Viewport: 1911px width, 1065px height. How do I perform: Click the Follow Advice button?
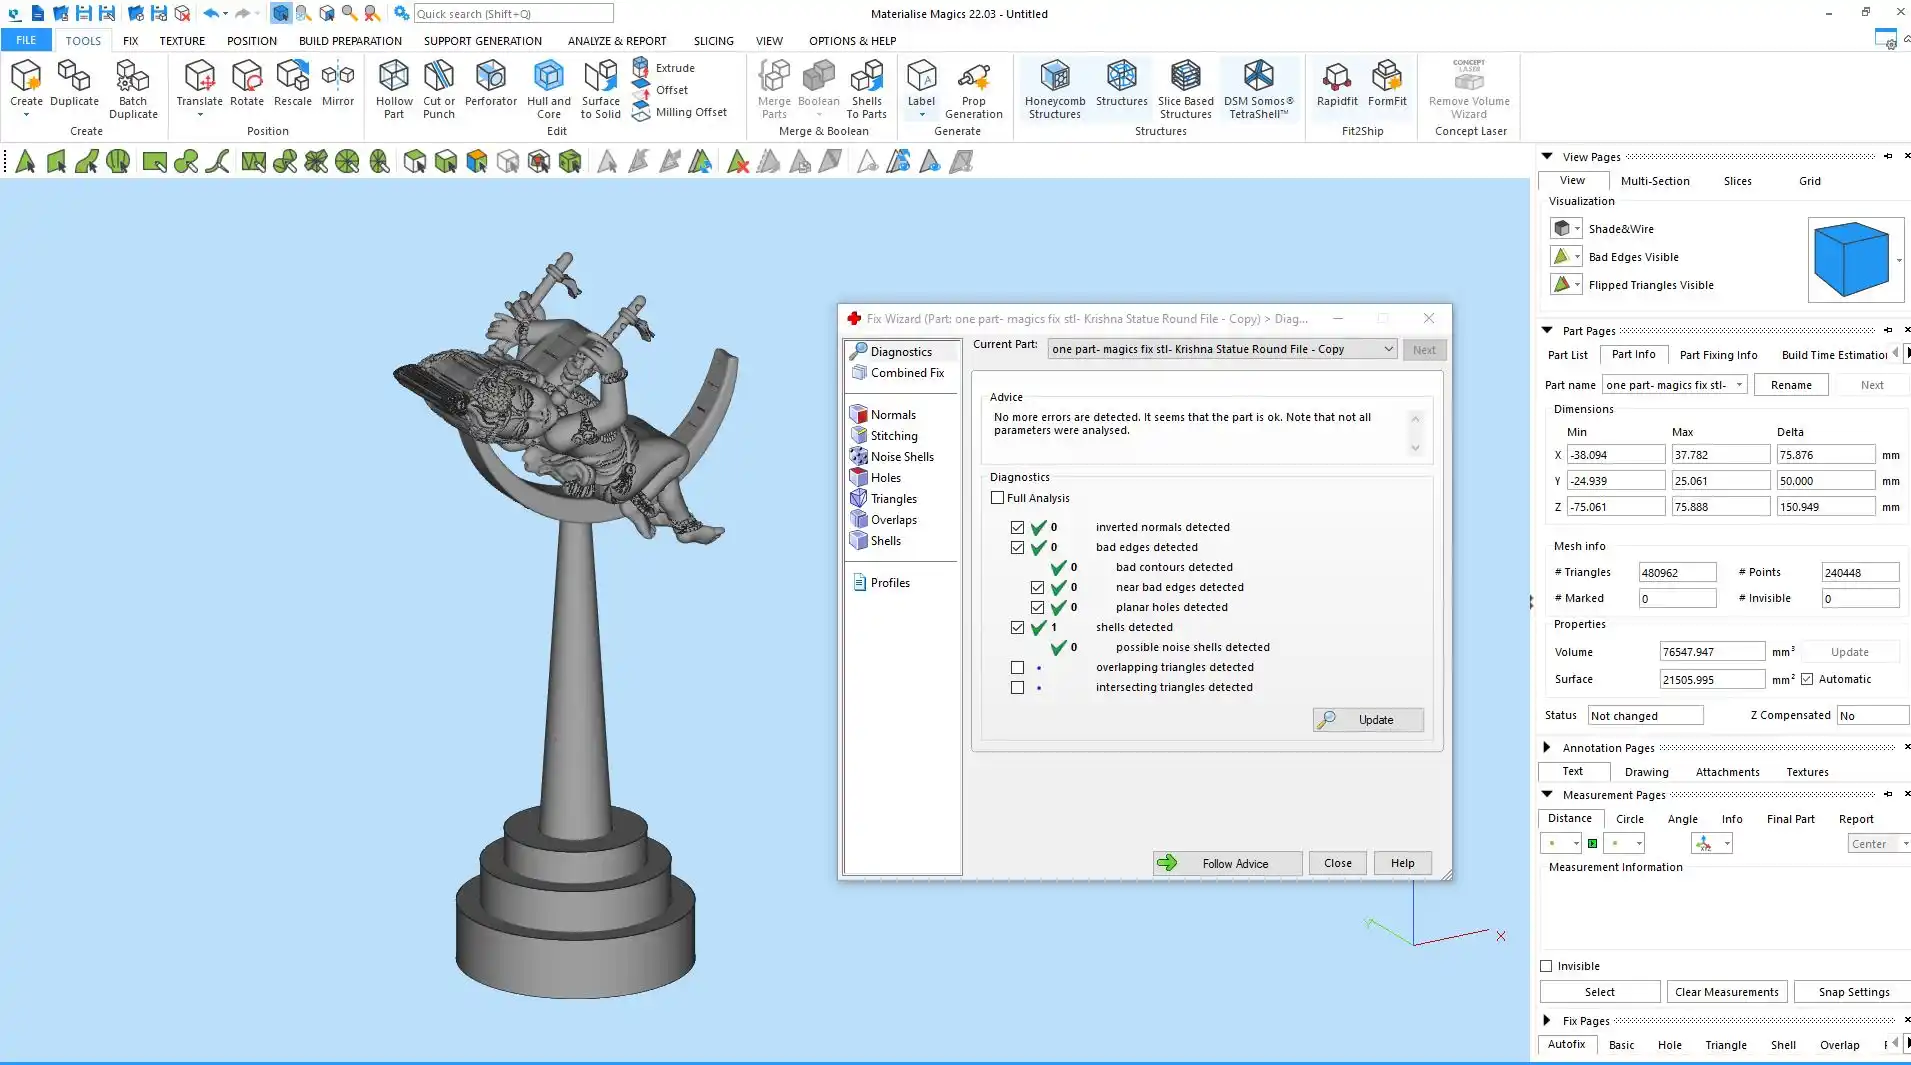tap(1227, 863)
